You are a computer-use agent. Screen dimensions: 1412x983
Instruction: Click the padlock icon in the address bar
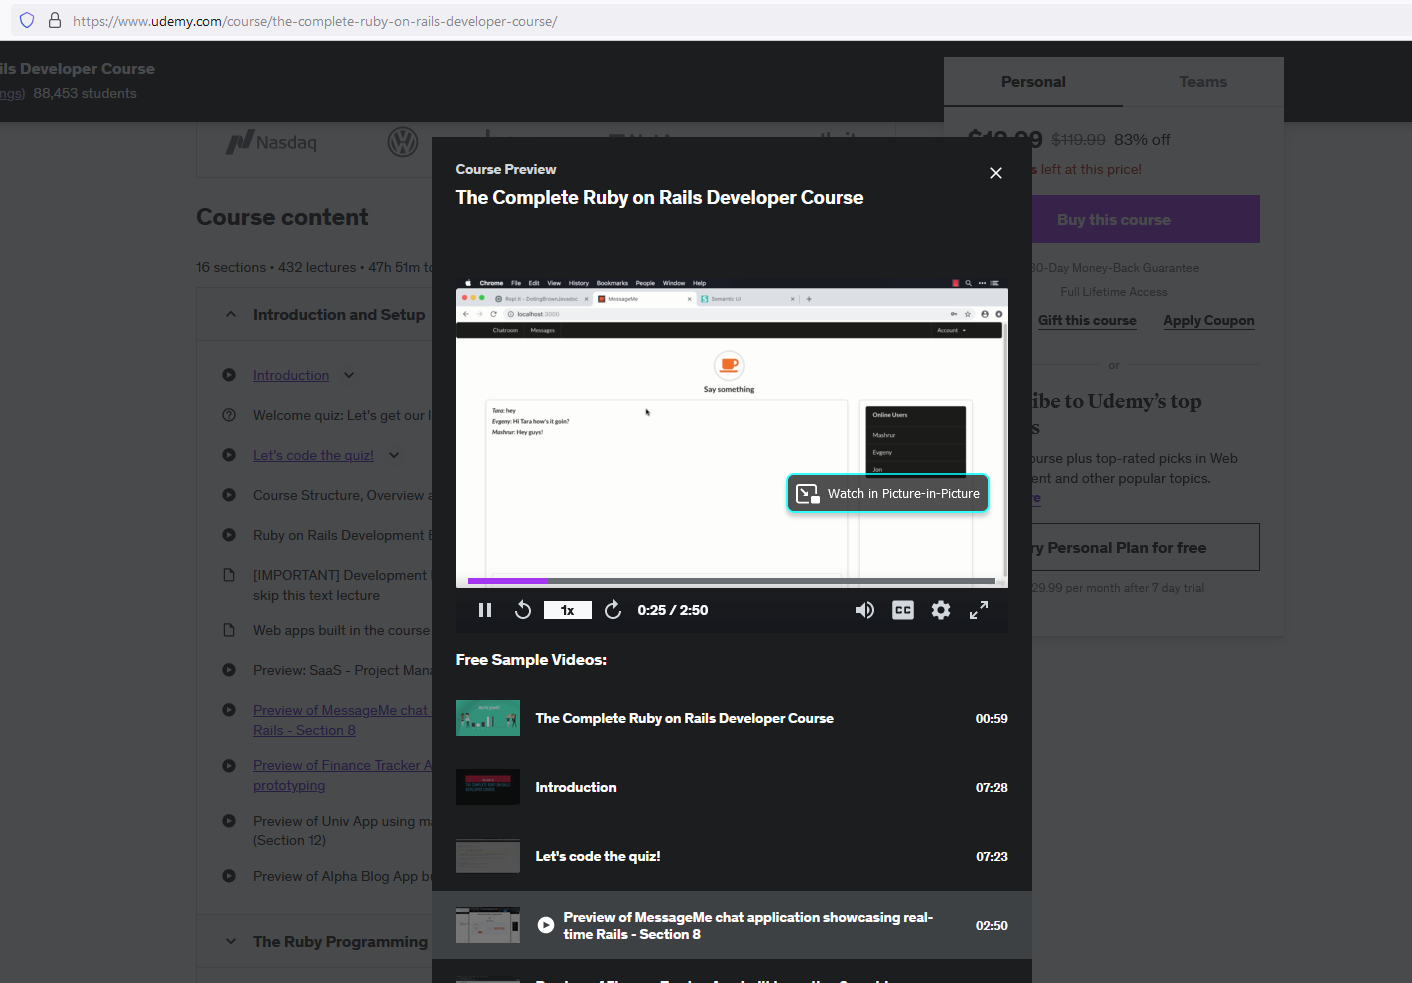54,20
